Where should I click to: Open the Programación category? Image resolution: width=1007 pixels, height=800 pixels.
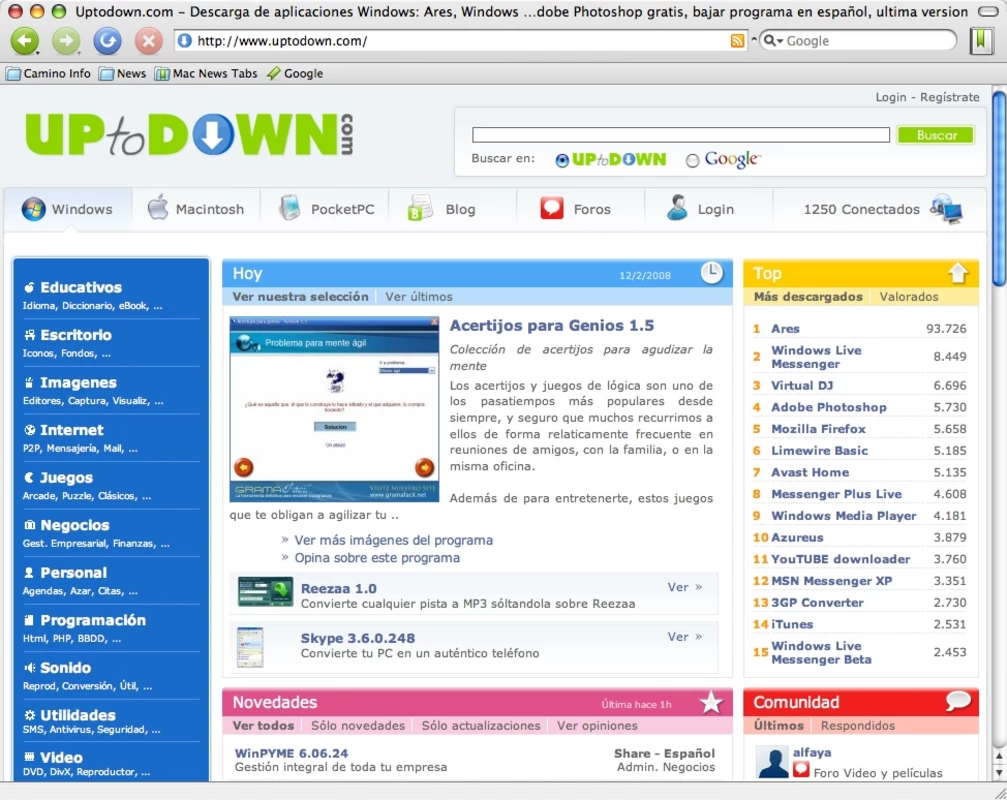coord(93,620)
